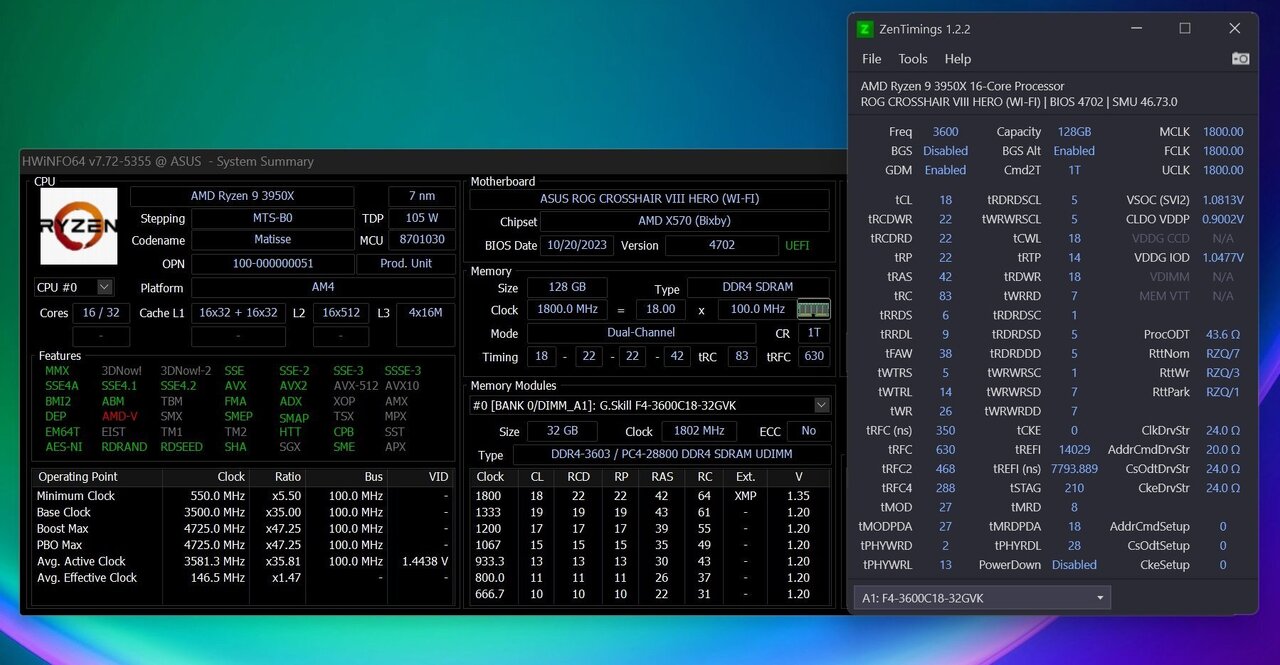Maximize the ZenTimings window
The width and height of the screenshot is (1280, 665).
[1185, 29]
